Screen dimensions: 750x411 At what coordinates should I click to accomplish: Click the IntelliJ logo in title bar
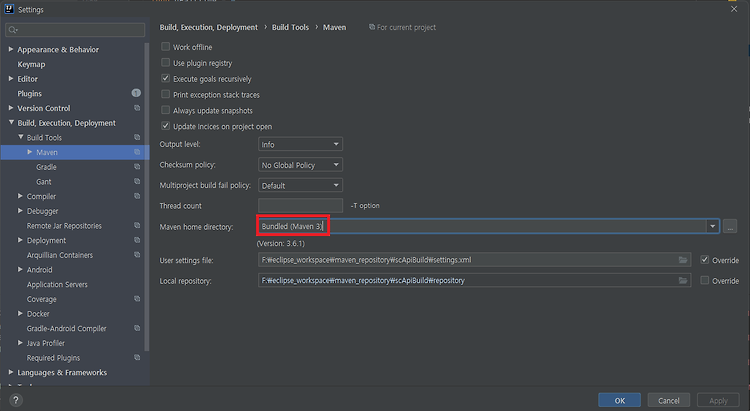(9, 9)
